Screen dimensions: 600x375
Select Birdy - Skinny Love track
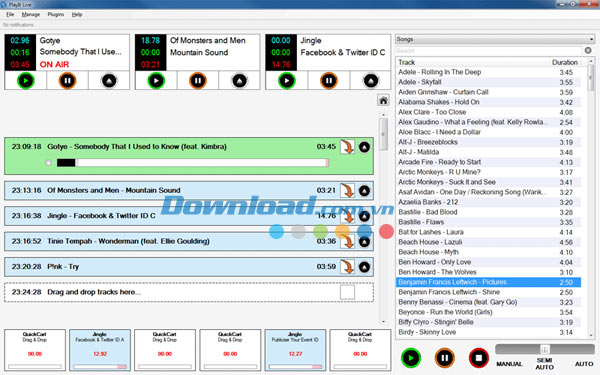tap(488, 332)
